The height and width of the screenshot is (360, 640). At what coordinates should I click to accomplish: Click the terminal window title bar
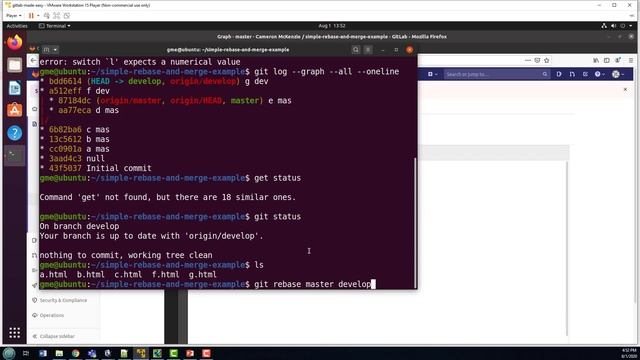[x=228, y=49]
